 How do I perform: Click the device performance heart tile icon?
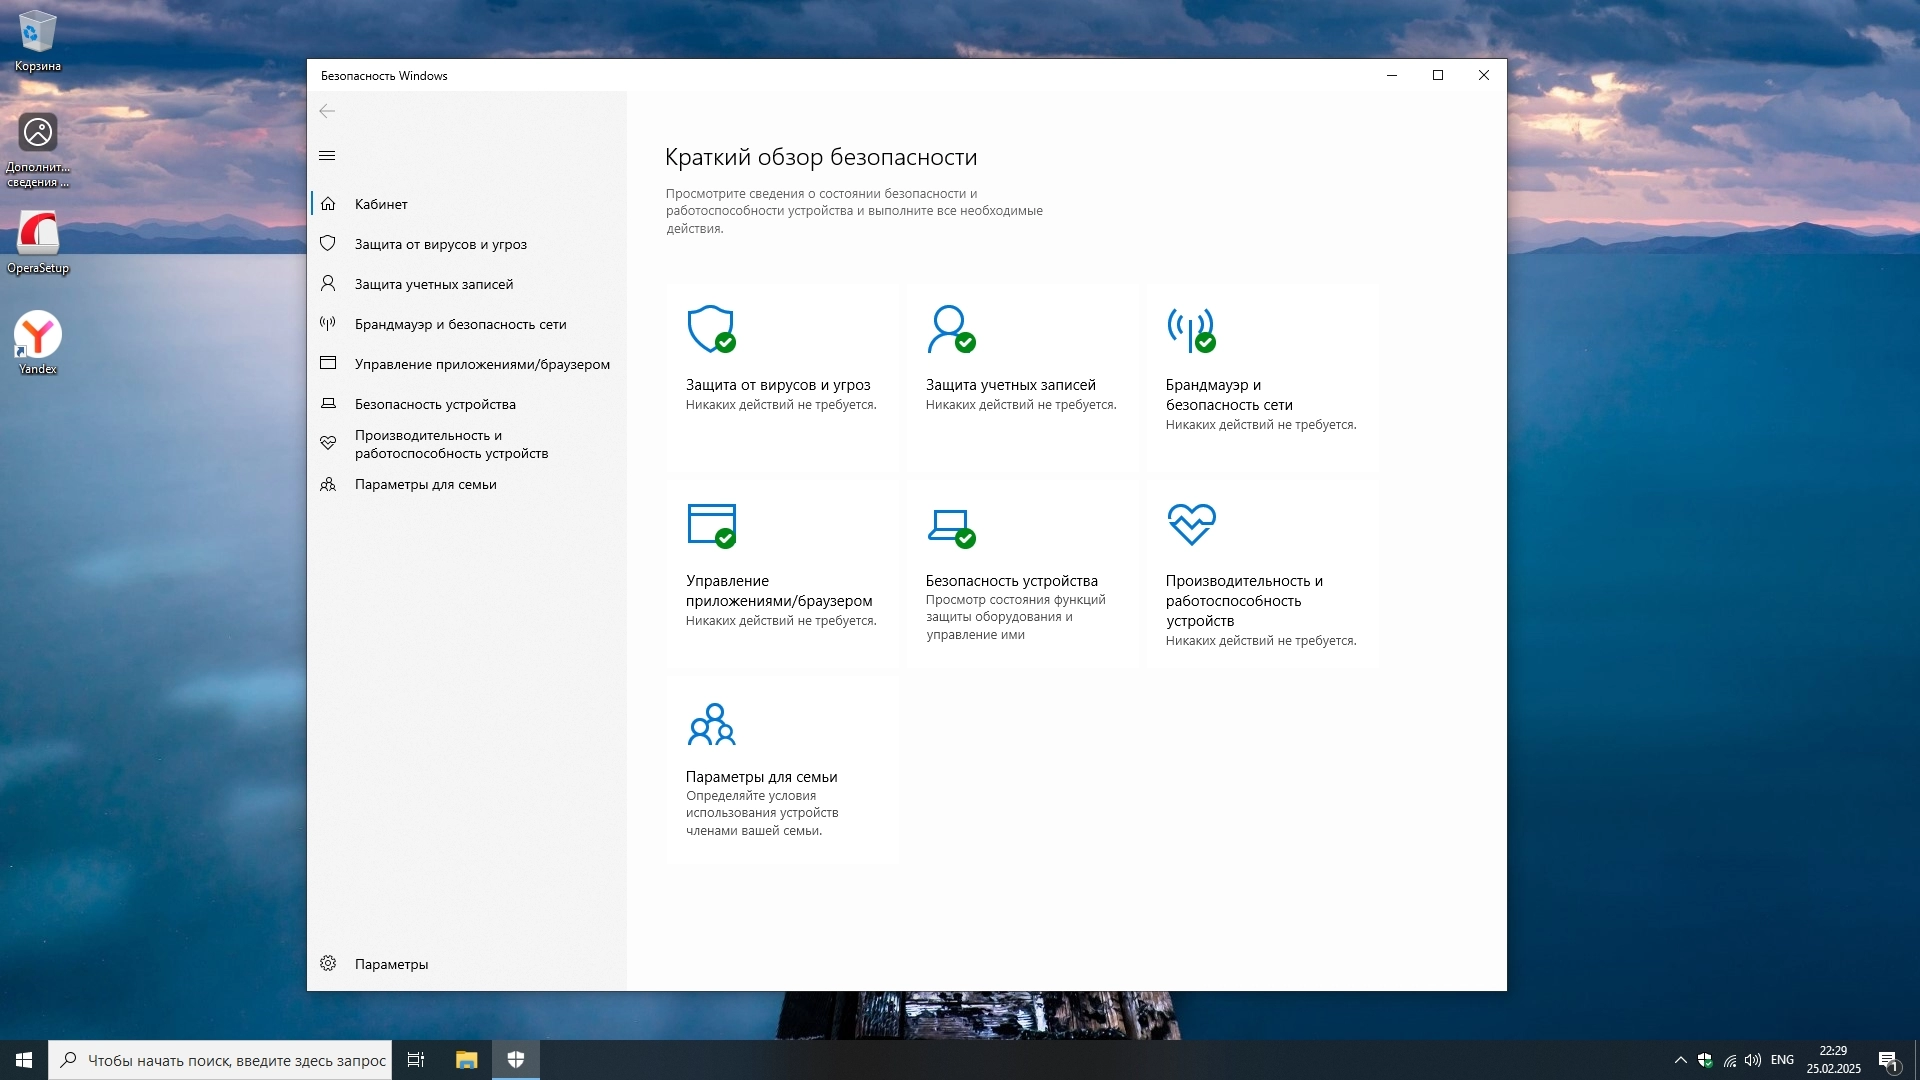click(x=1191, y=524)
